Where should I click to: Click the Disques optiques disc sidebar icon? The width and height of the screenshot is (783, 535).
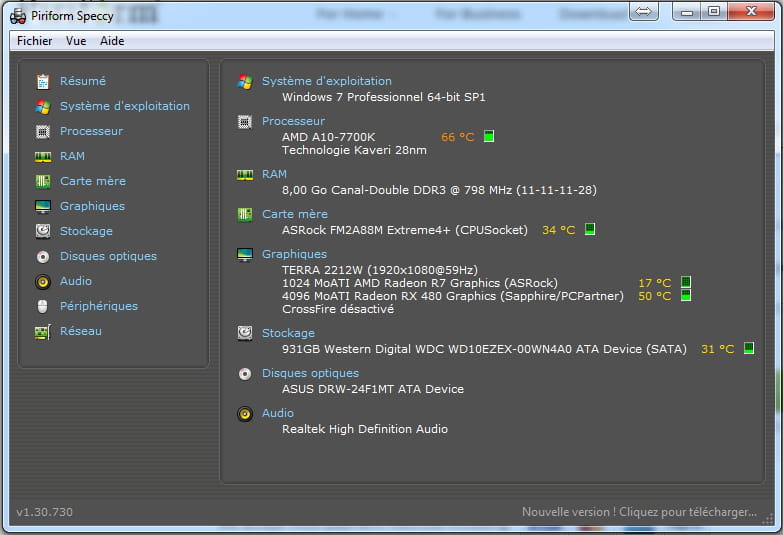pos(43,256)
